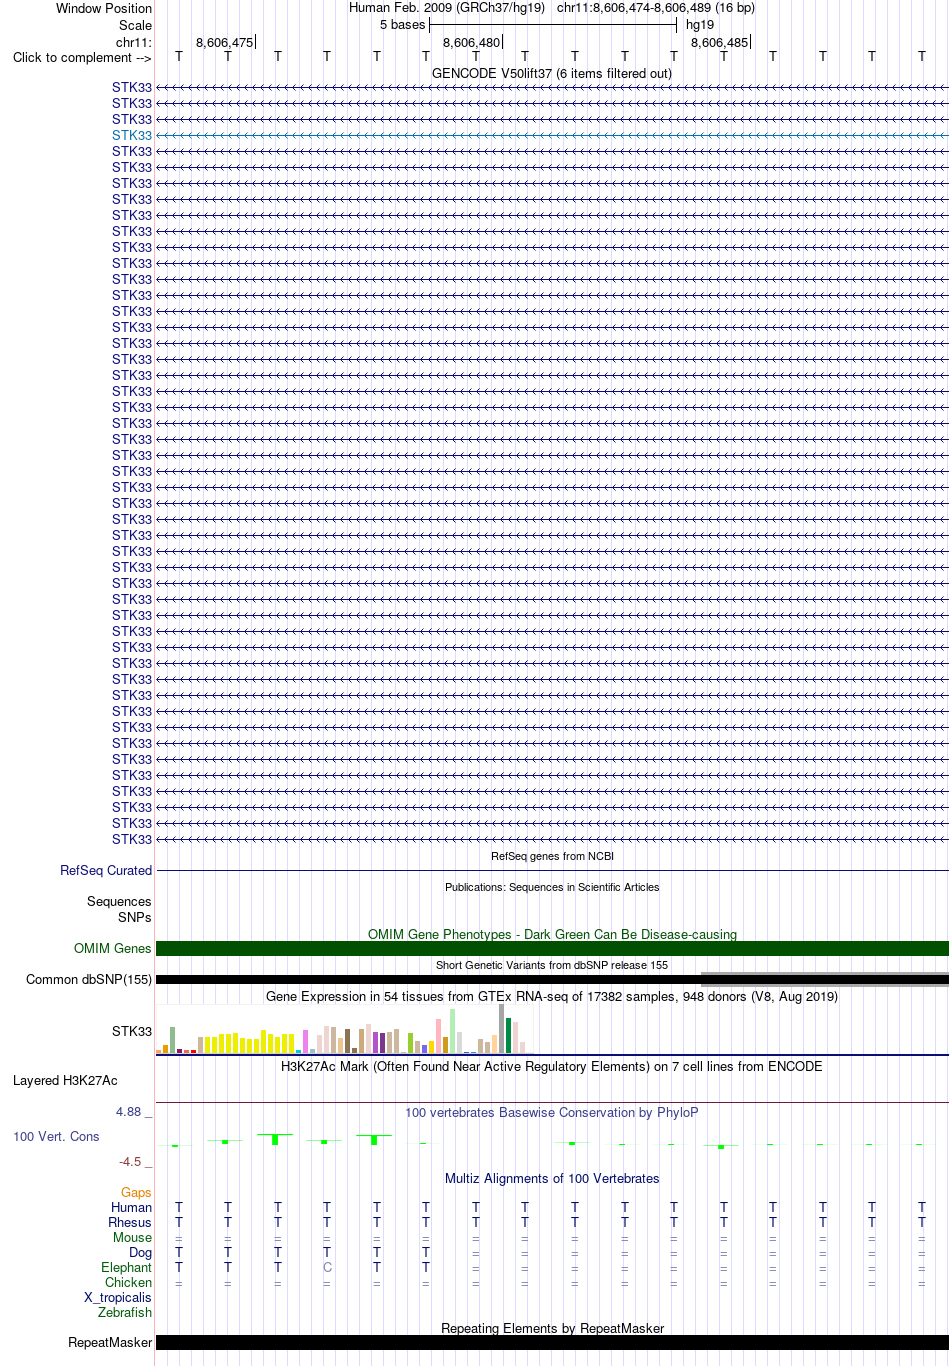Click the hg19 assembly text beside scale bar
The width and height of the screenshot is (950, 1366).
coord(700,24)
